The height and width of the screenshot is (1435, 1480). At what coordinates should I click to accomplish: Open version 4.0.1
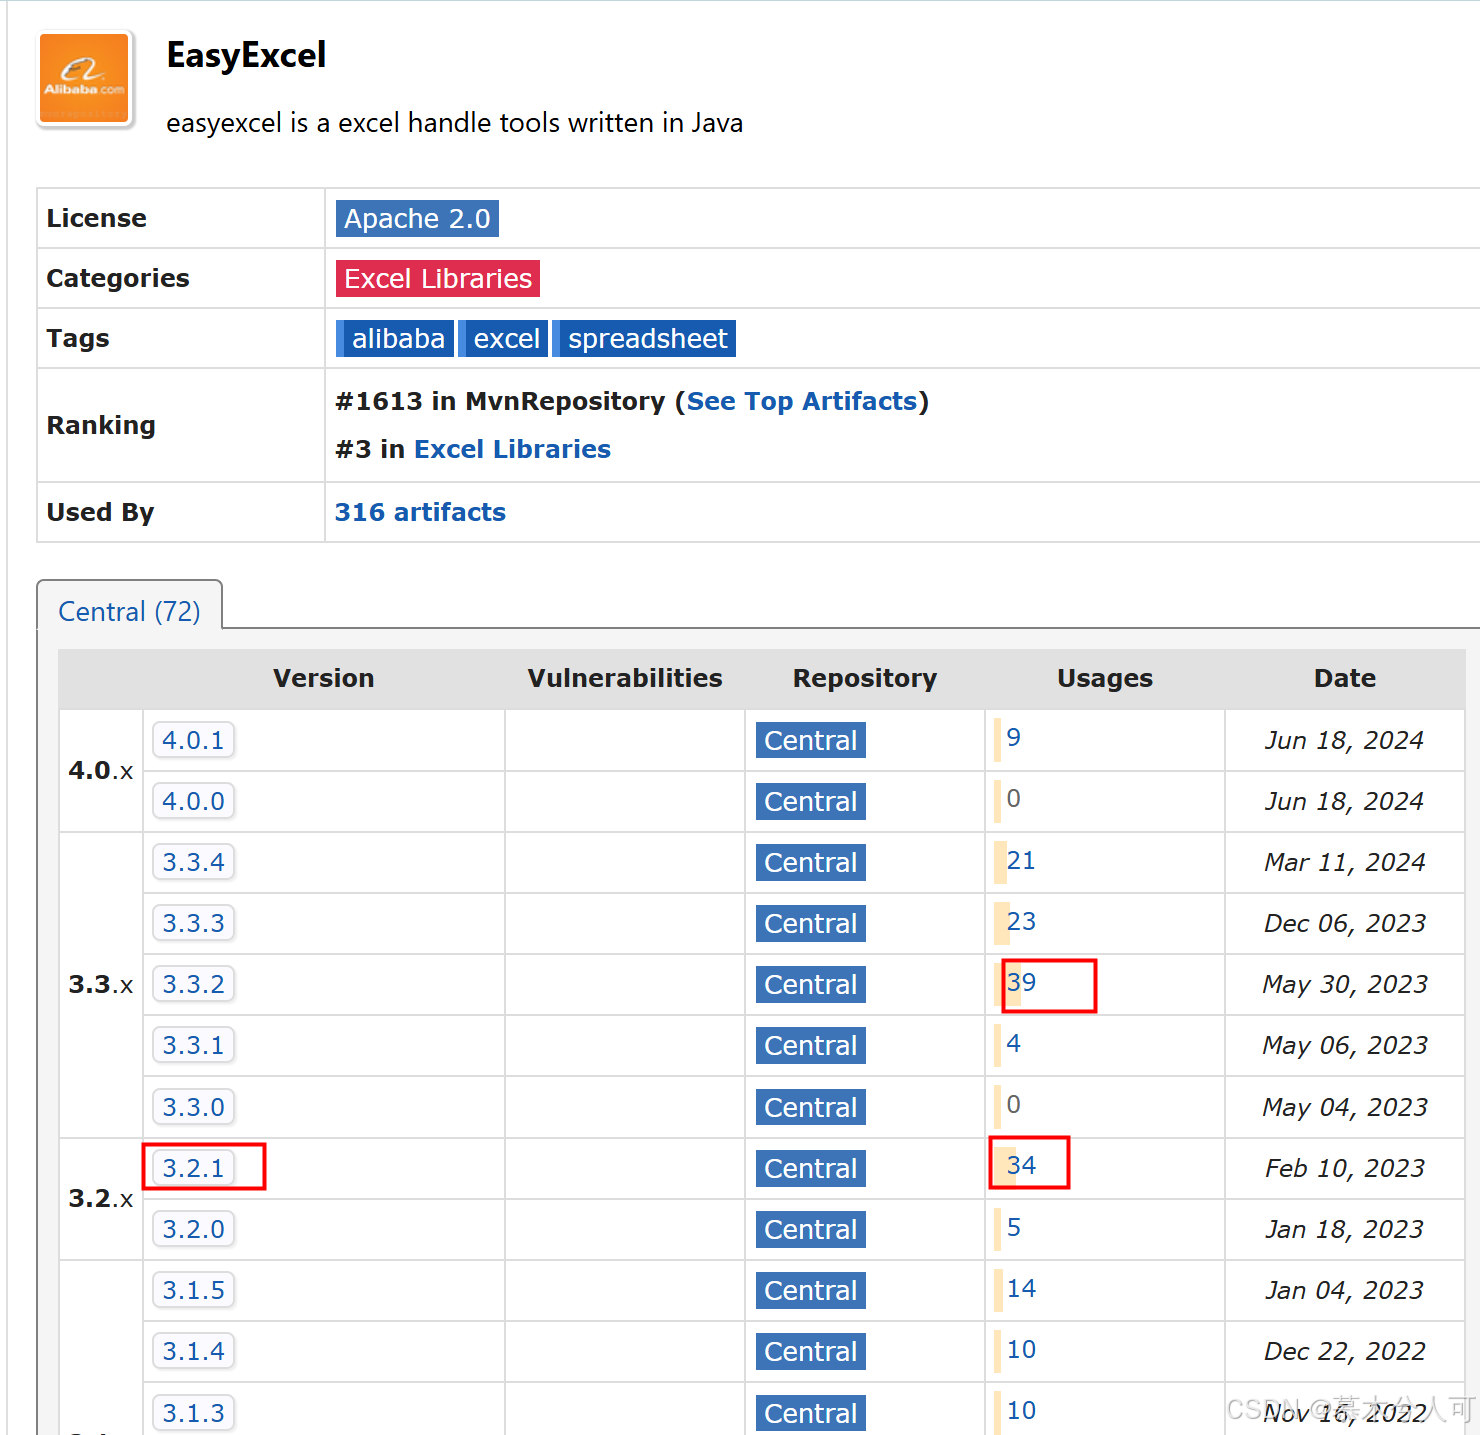(x=193, y=740)
